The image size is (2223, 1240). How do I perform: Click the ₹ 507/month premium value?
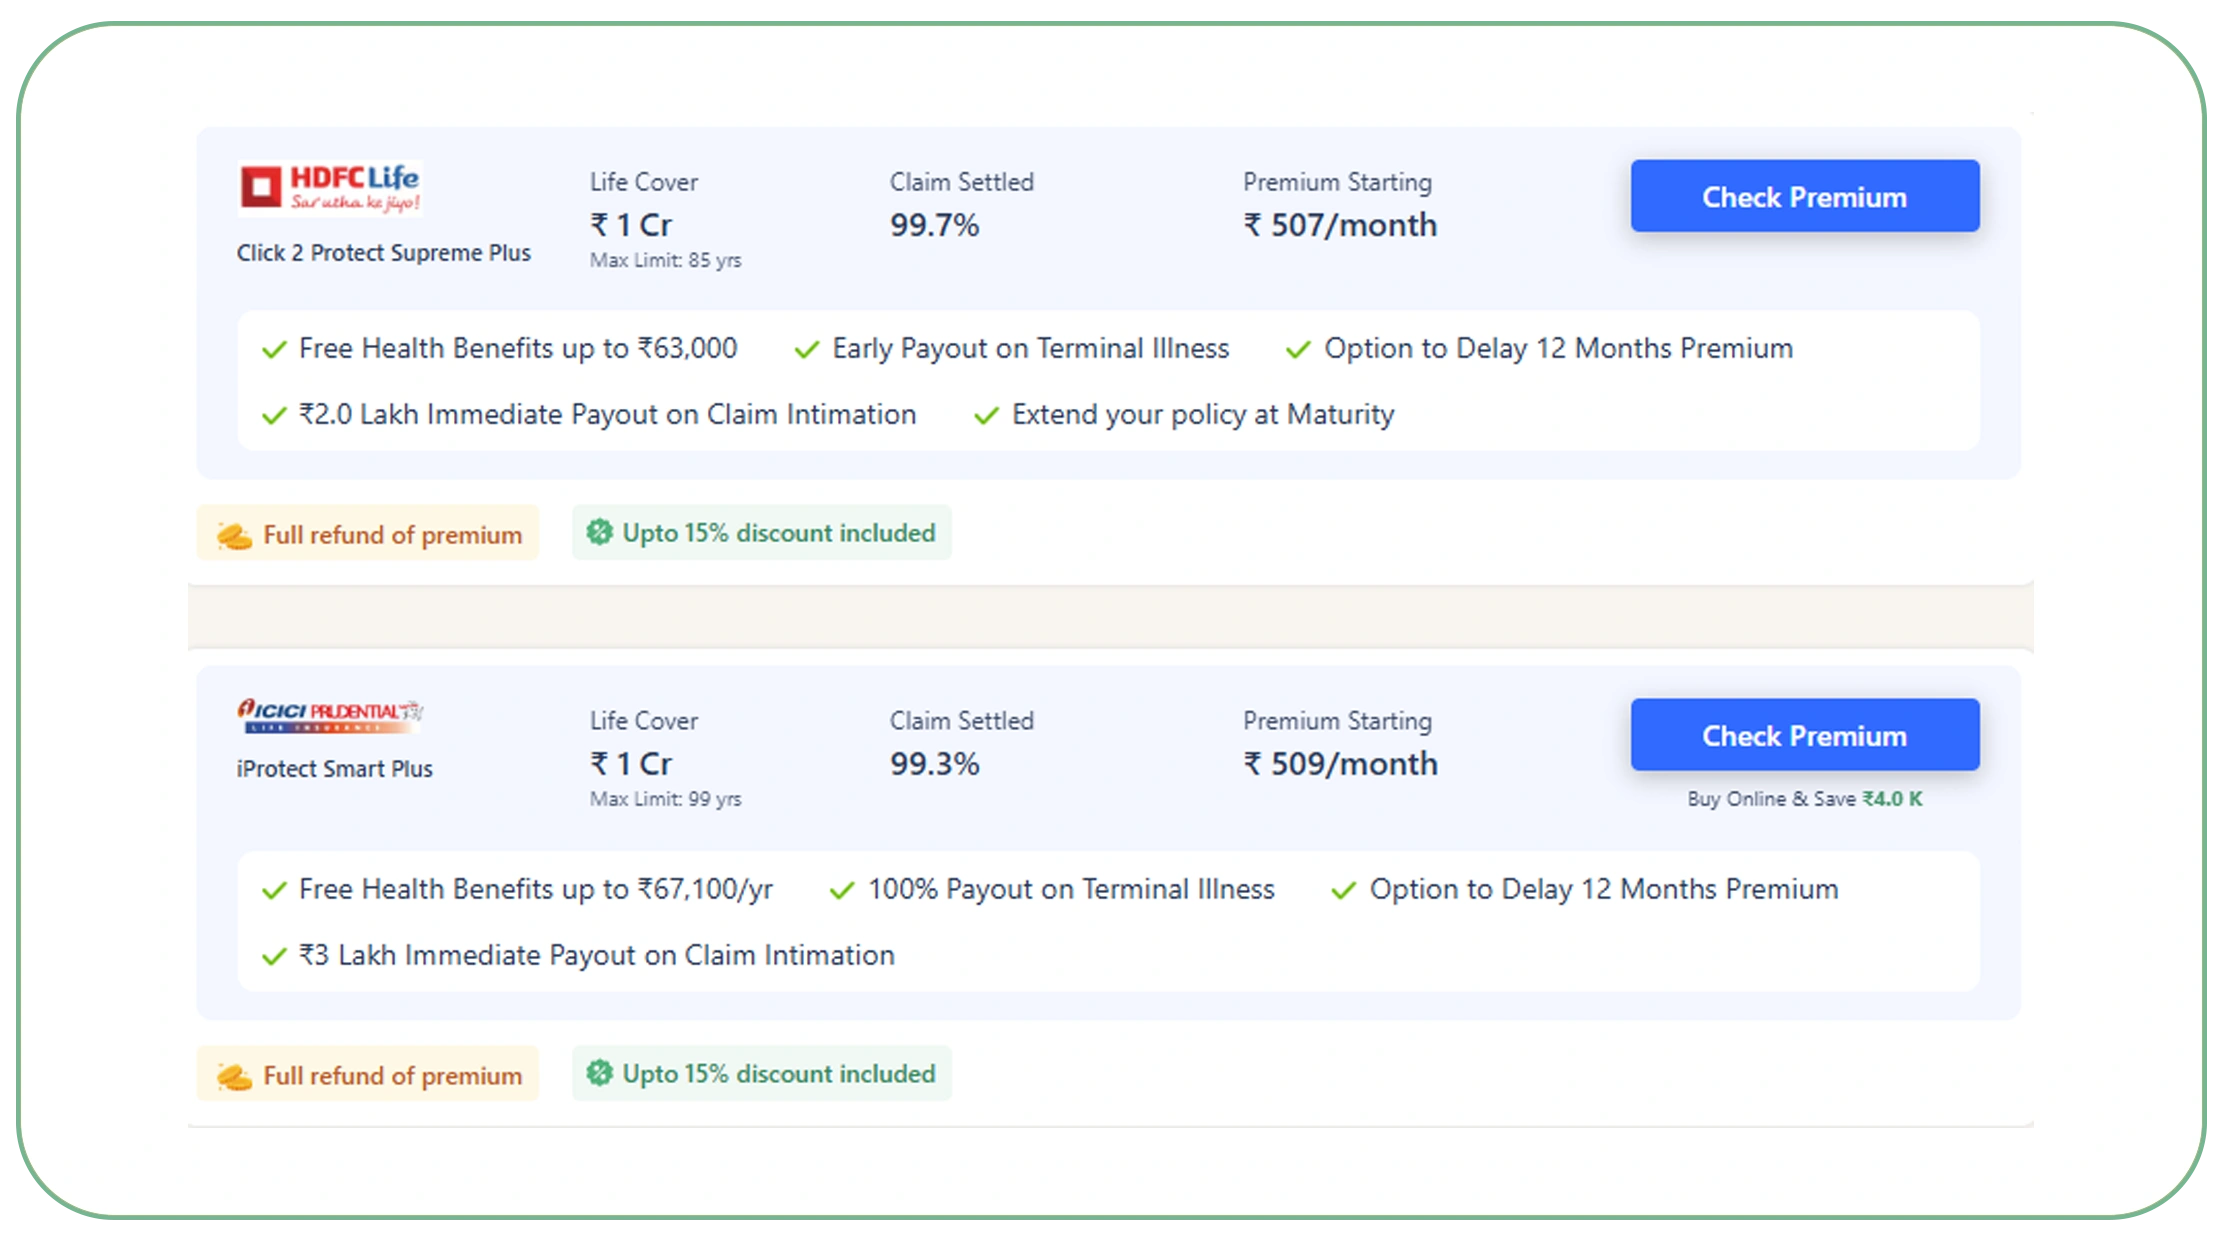pyautogui.click(x=1340, y=225)
